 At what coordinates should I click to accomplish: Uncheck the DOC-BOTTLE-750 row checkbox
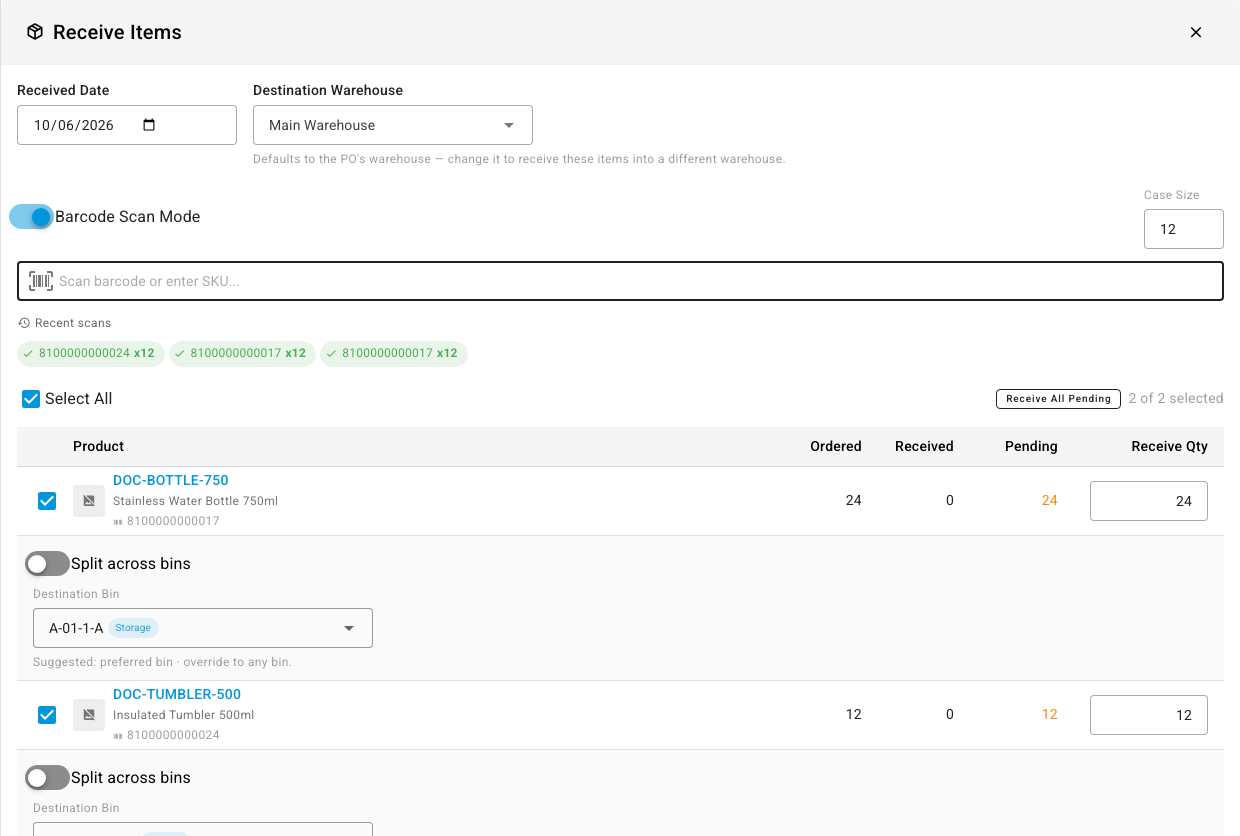[47, 501]
